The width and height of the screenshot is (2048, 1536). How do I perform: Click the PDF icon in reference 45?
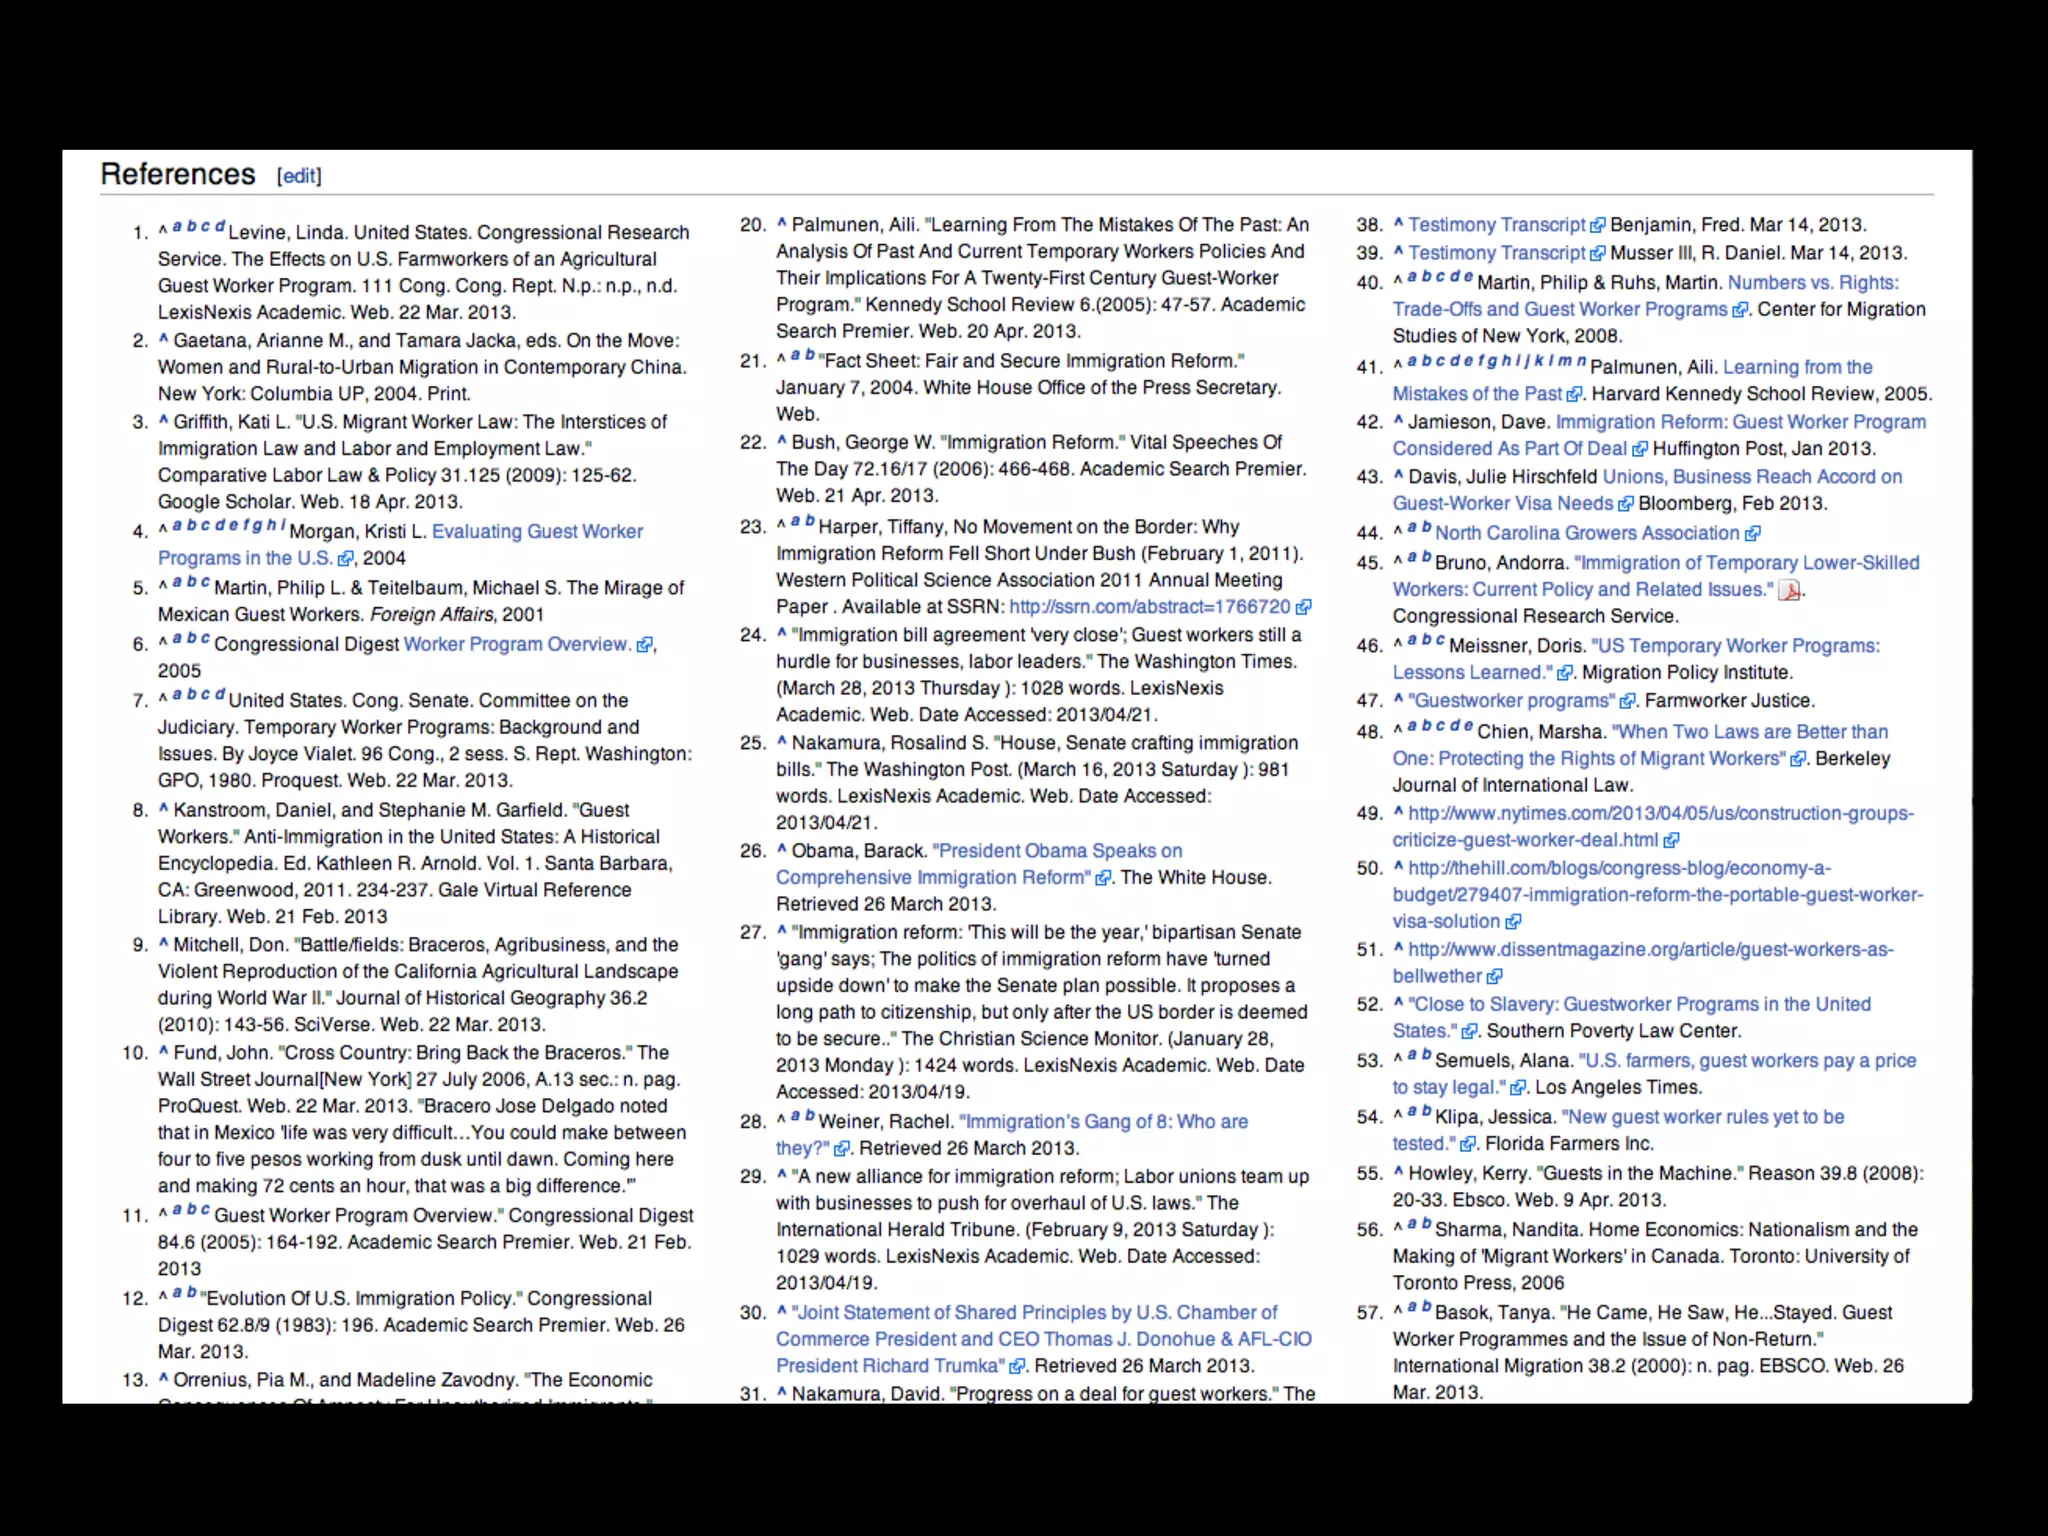coord(1789,591)
